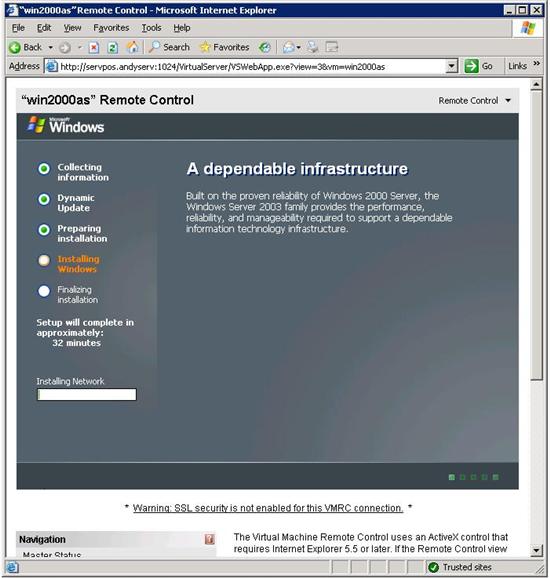Open the Tools menu
550x578 pixels.
tap(152, 28)
